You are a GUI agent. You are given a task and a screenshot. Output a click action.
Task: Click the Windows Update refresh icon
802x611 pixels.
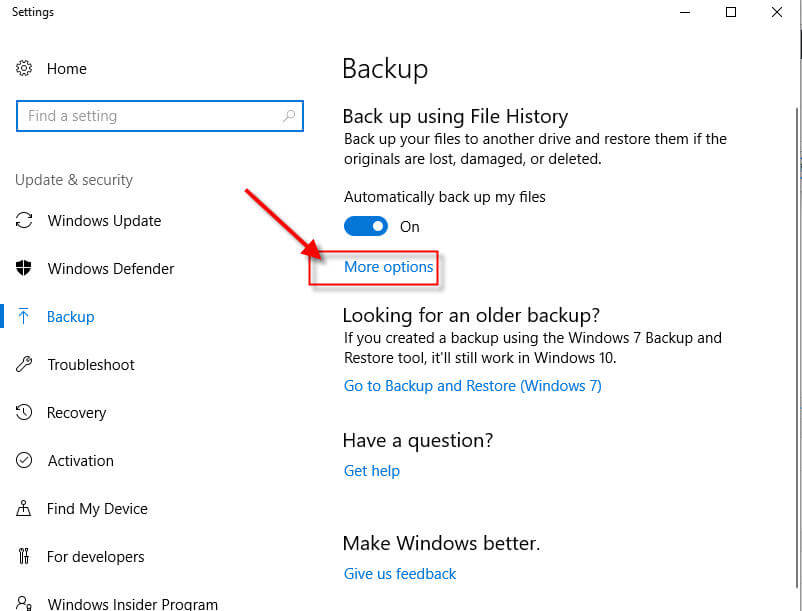point(24,220)
